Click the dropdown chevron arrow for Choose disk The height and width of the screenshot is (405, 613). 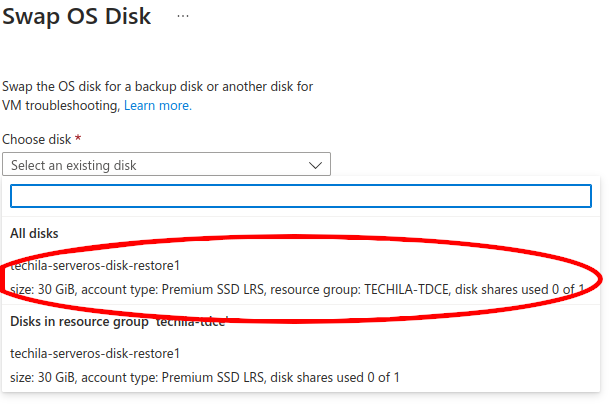point(316,165)
